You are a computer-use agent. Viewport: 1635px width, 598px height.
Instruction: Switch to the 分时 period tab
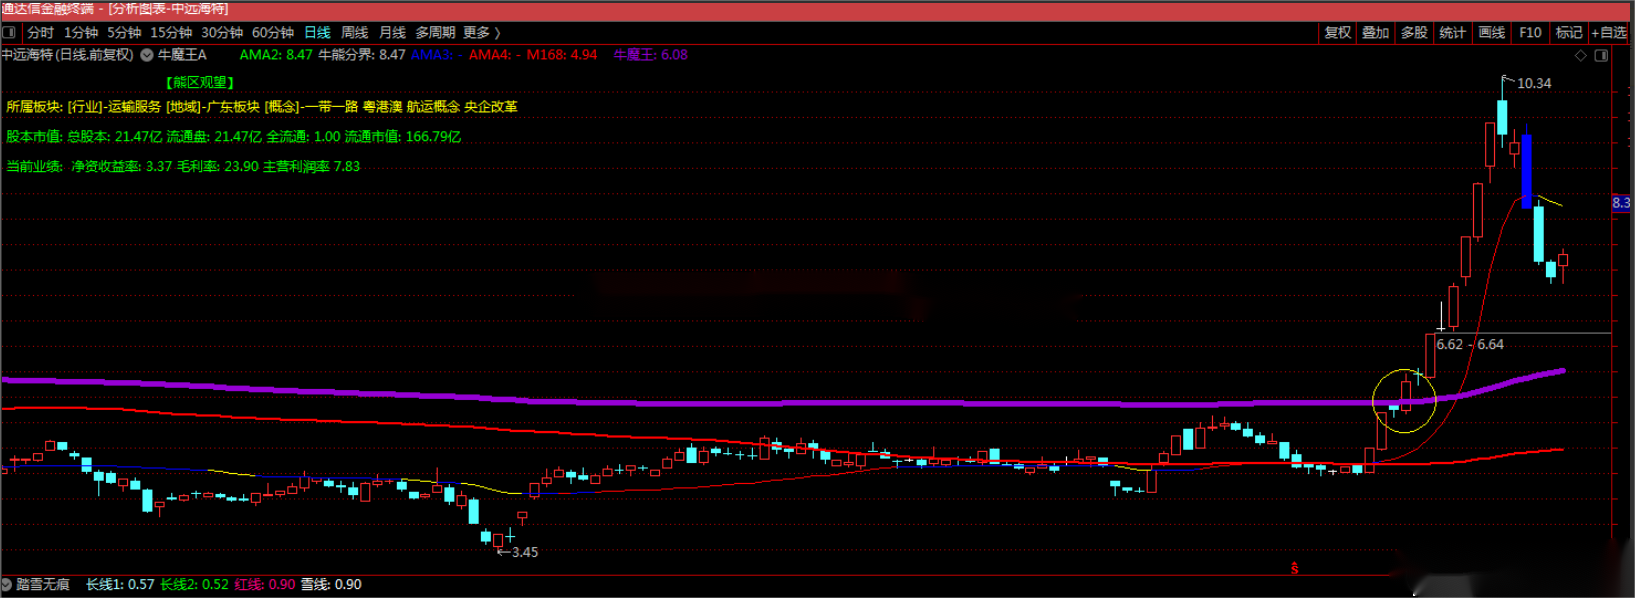click(40, 32)
